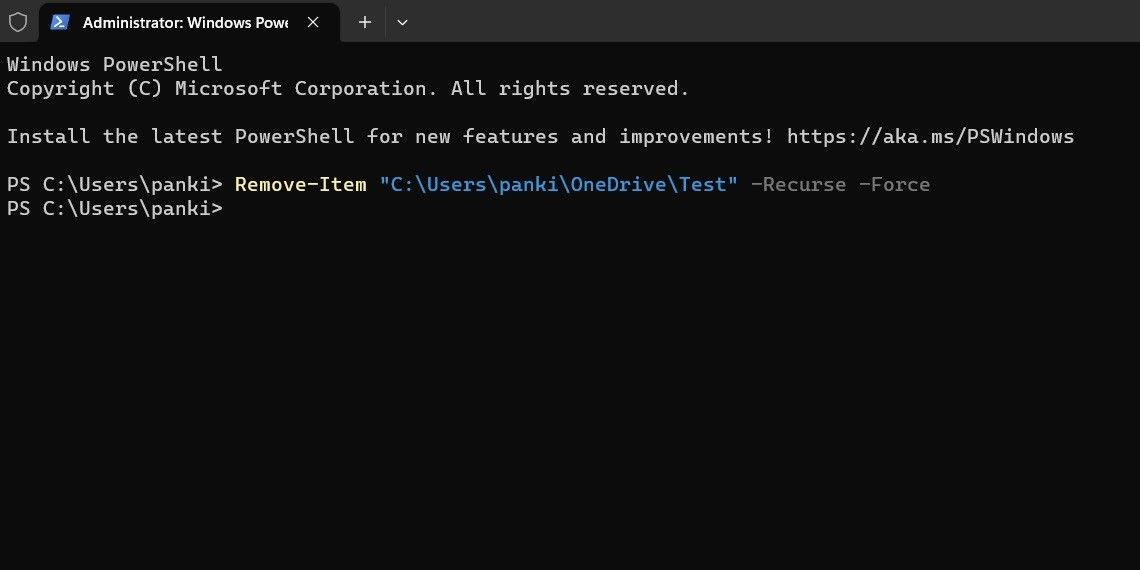This screenshot has width=1140, height=570.
Task: Click "All rights reserved." text
Action: click(x=570, y=88)
